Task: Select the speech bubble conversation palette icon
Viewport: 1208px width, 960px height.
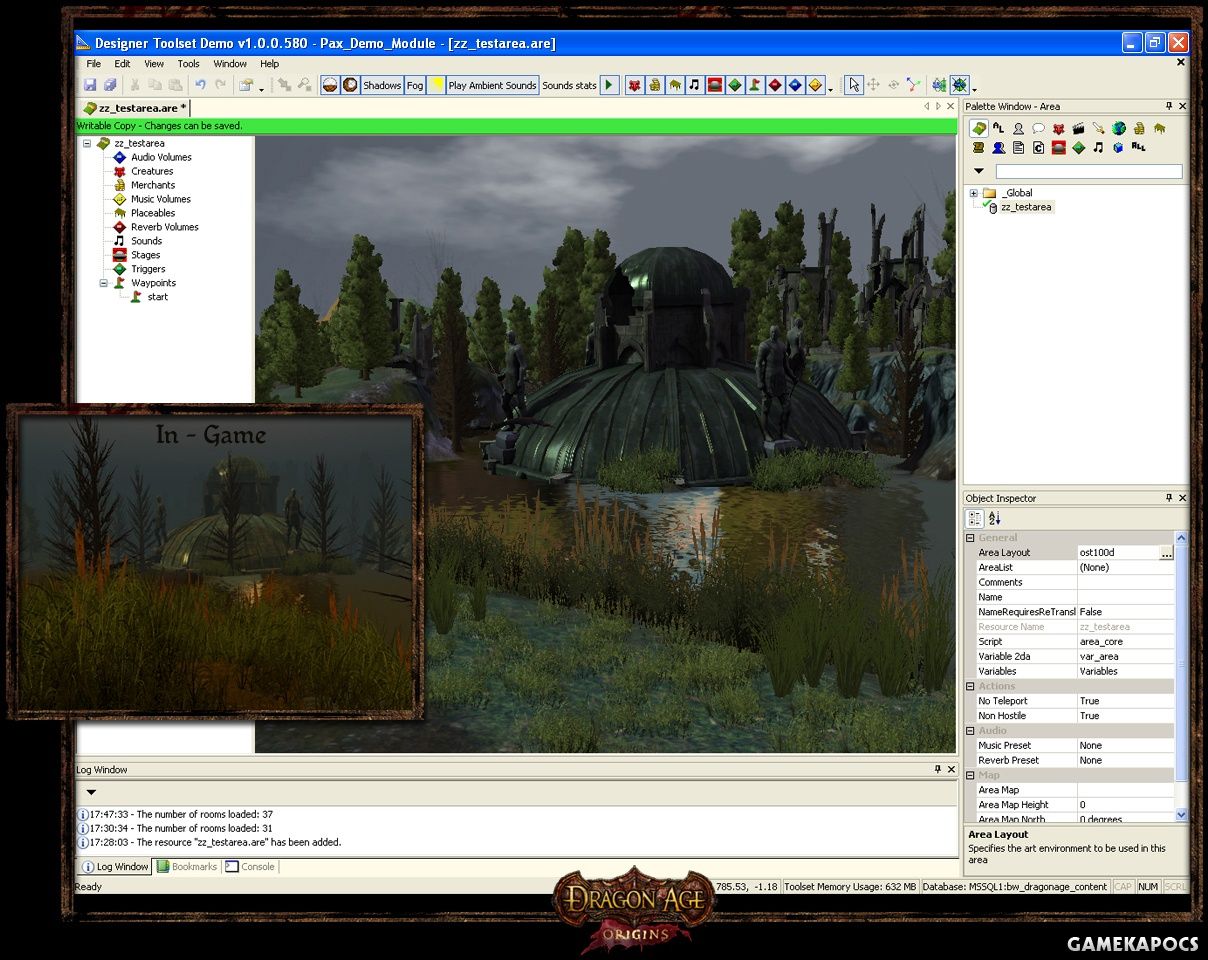Action: point(1038,128)
